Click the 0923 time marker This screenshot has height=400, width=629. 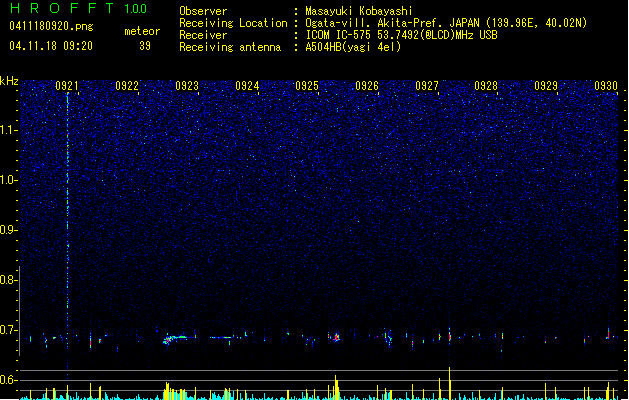click(187, 86)
